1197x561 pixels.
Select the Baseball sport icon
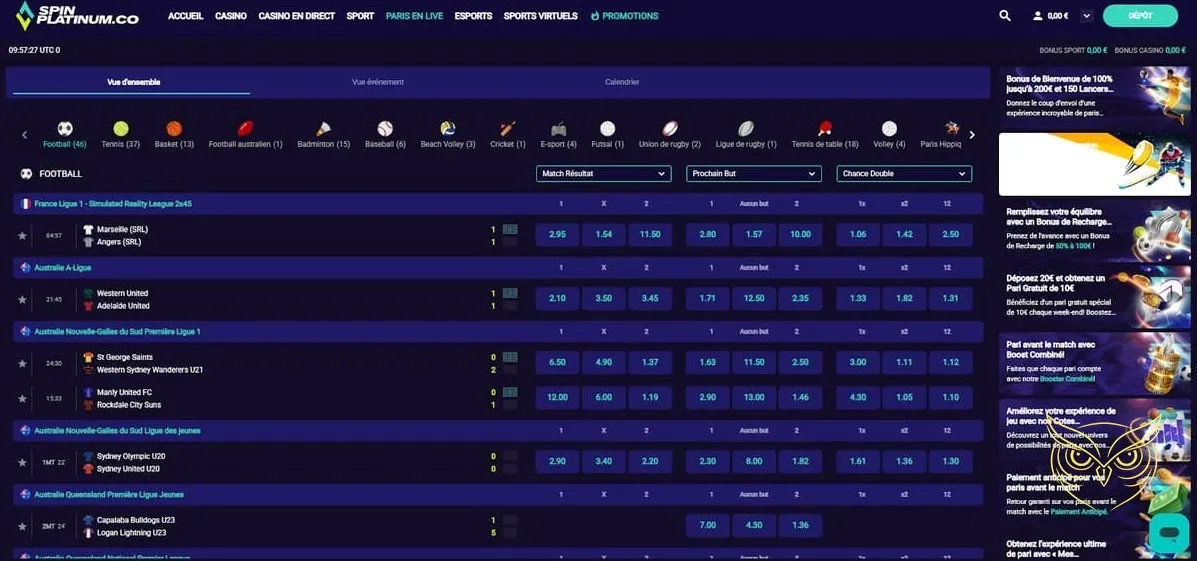385,128
